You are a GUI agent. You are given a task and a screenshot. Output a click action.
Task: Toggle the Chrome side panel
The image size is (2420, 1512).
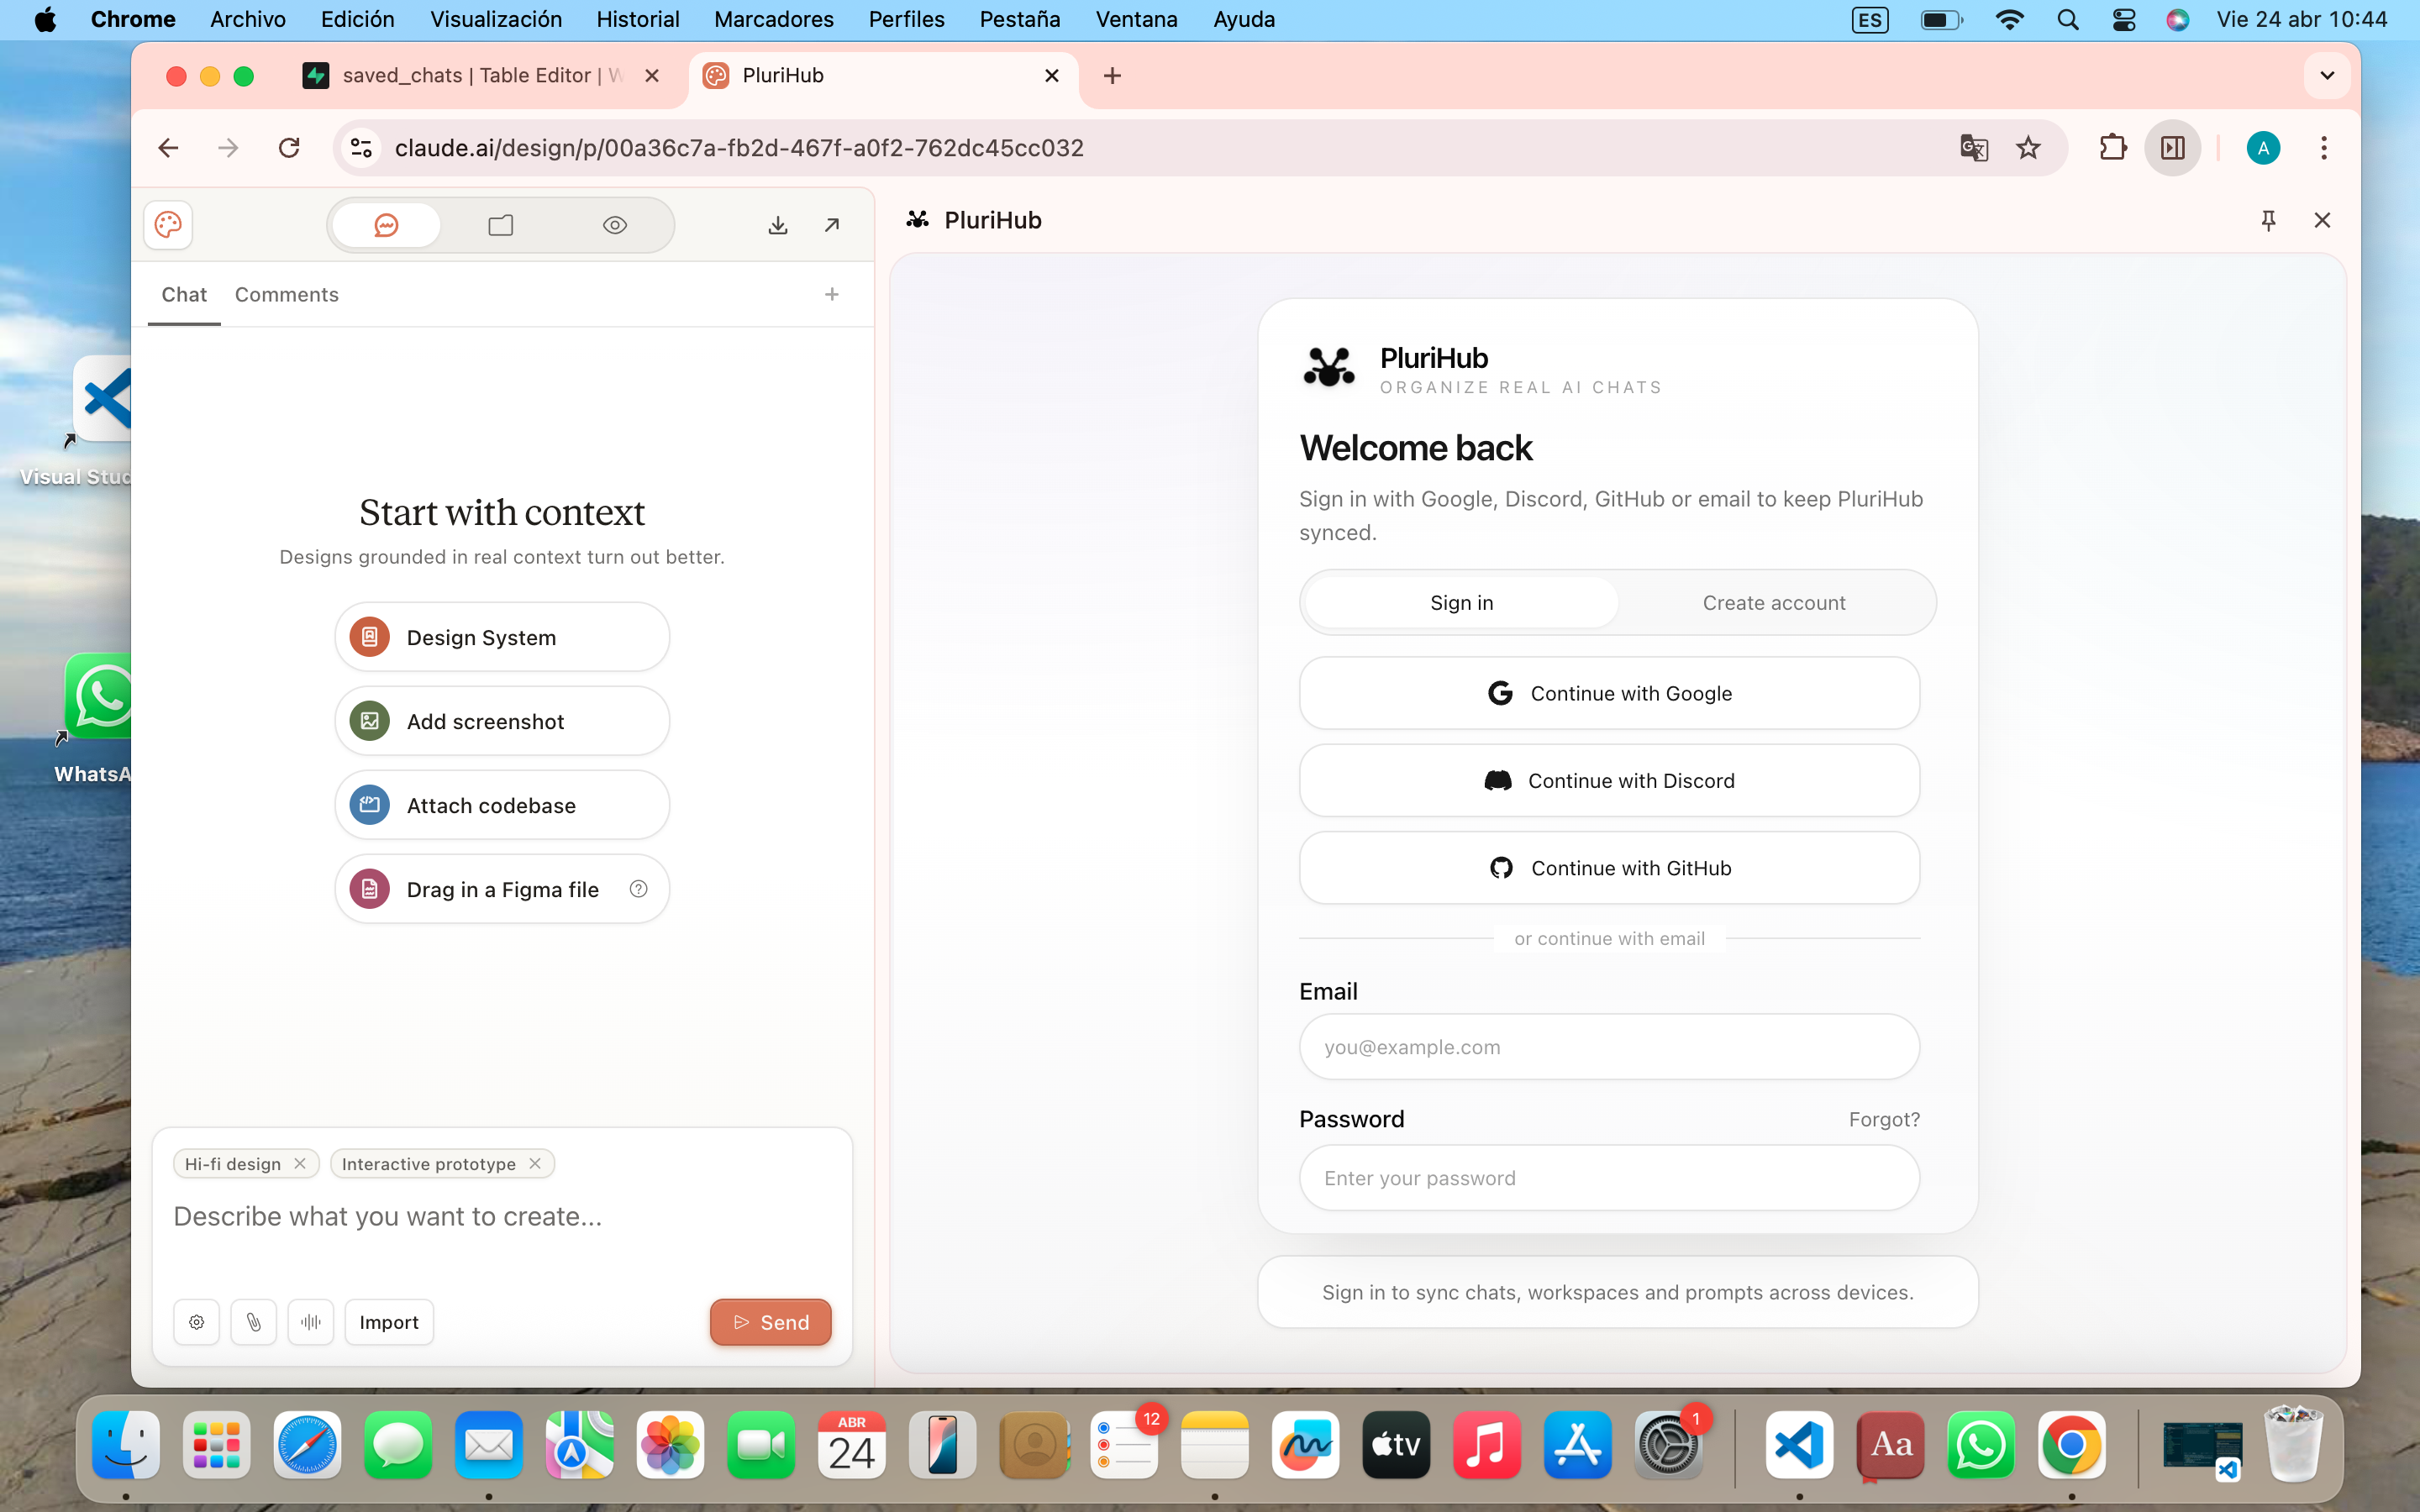pyautogui.click(x=2172, y=148)
